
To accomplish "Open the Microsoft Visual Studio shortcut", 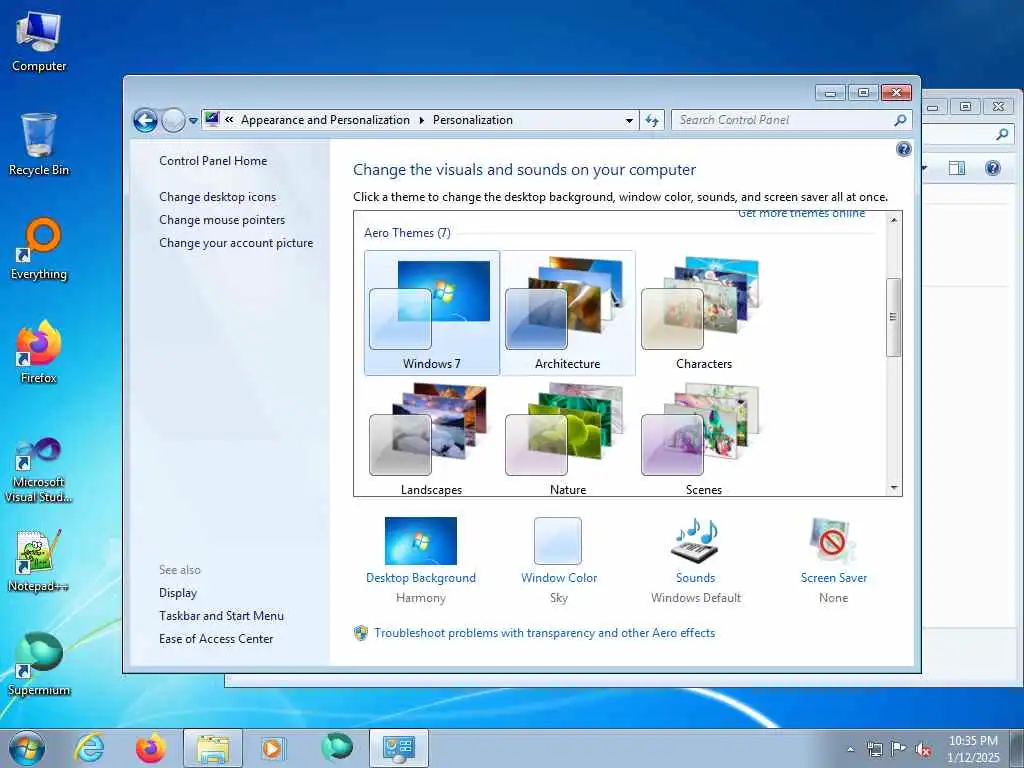I will 39,470.
